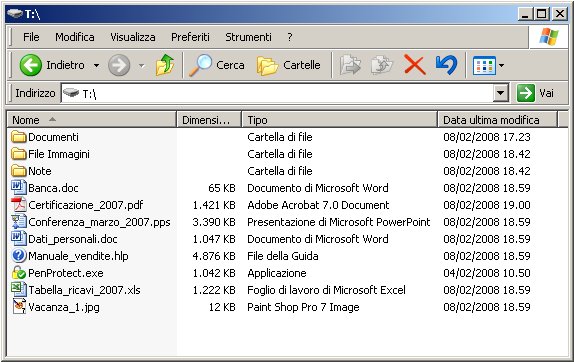Click the Windows logo throbber
Viewport: 574px width, 362px height.
[548, 37]
